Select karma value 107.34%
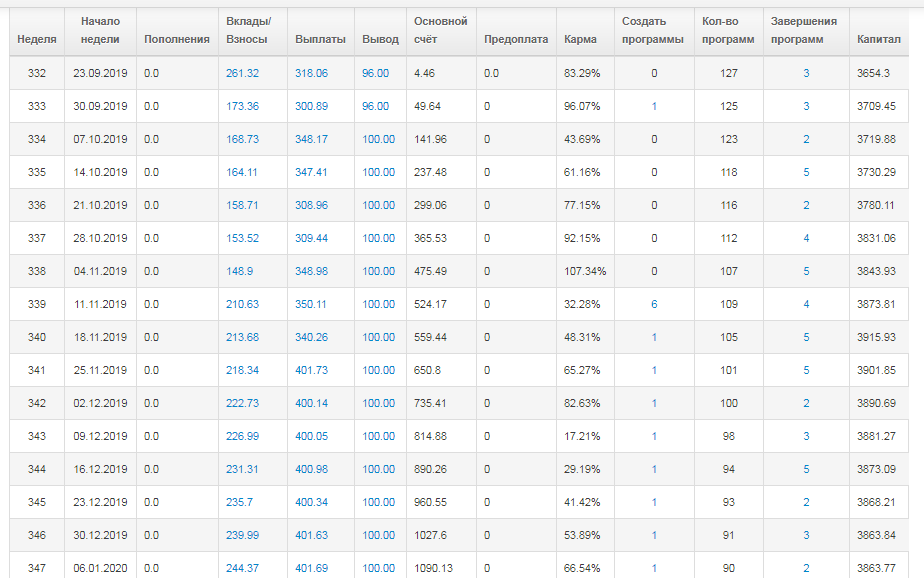Image resolution: width=924 pixels, height=578 pixels. [x=585, y=271]
